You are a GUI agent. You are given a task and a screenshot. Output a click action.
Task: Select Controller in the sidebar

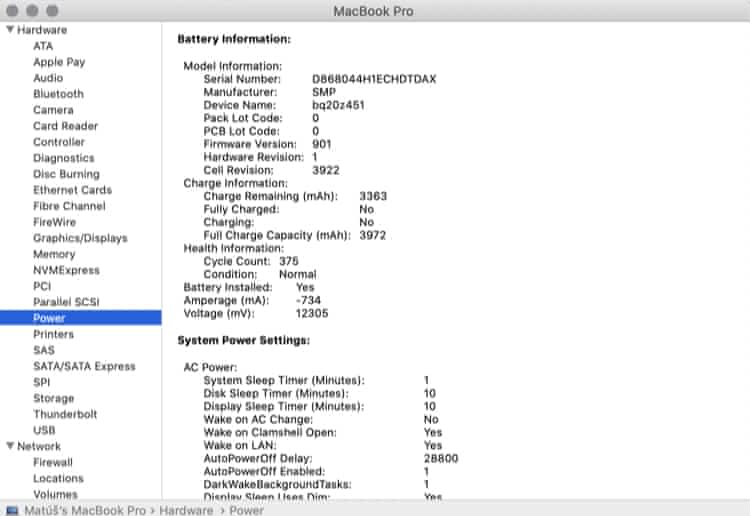pos(59,142)
